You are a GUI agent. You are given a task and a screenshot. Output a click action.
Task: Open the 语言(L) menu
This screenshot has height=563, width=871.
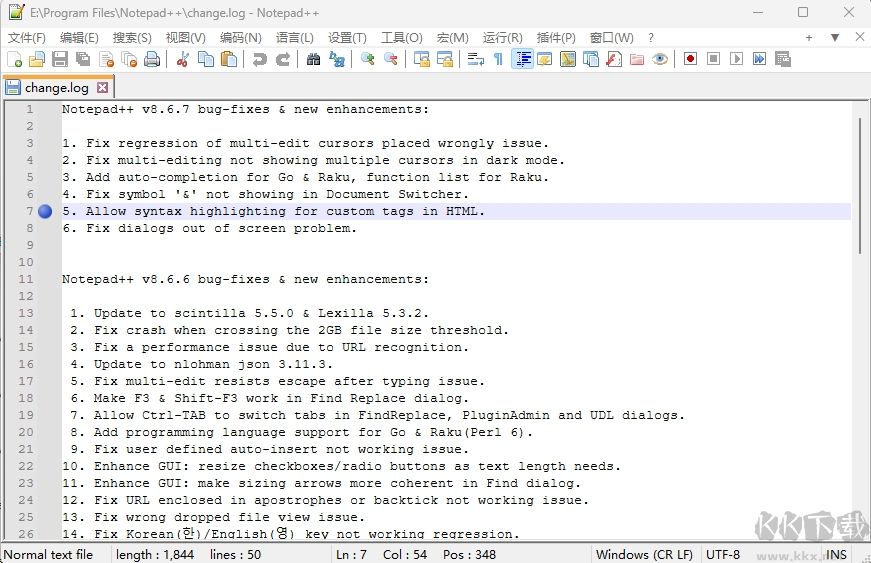click(x=295, y=38)
